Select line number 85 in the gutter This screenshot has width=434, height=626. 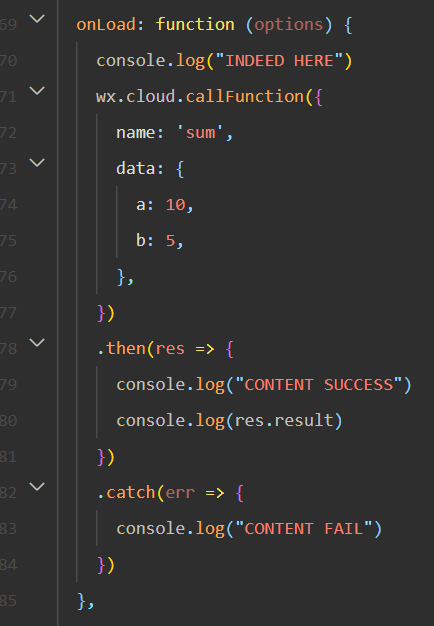coord(8,600)
